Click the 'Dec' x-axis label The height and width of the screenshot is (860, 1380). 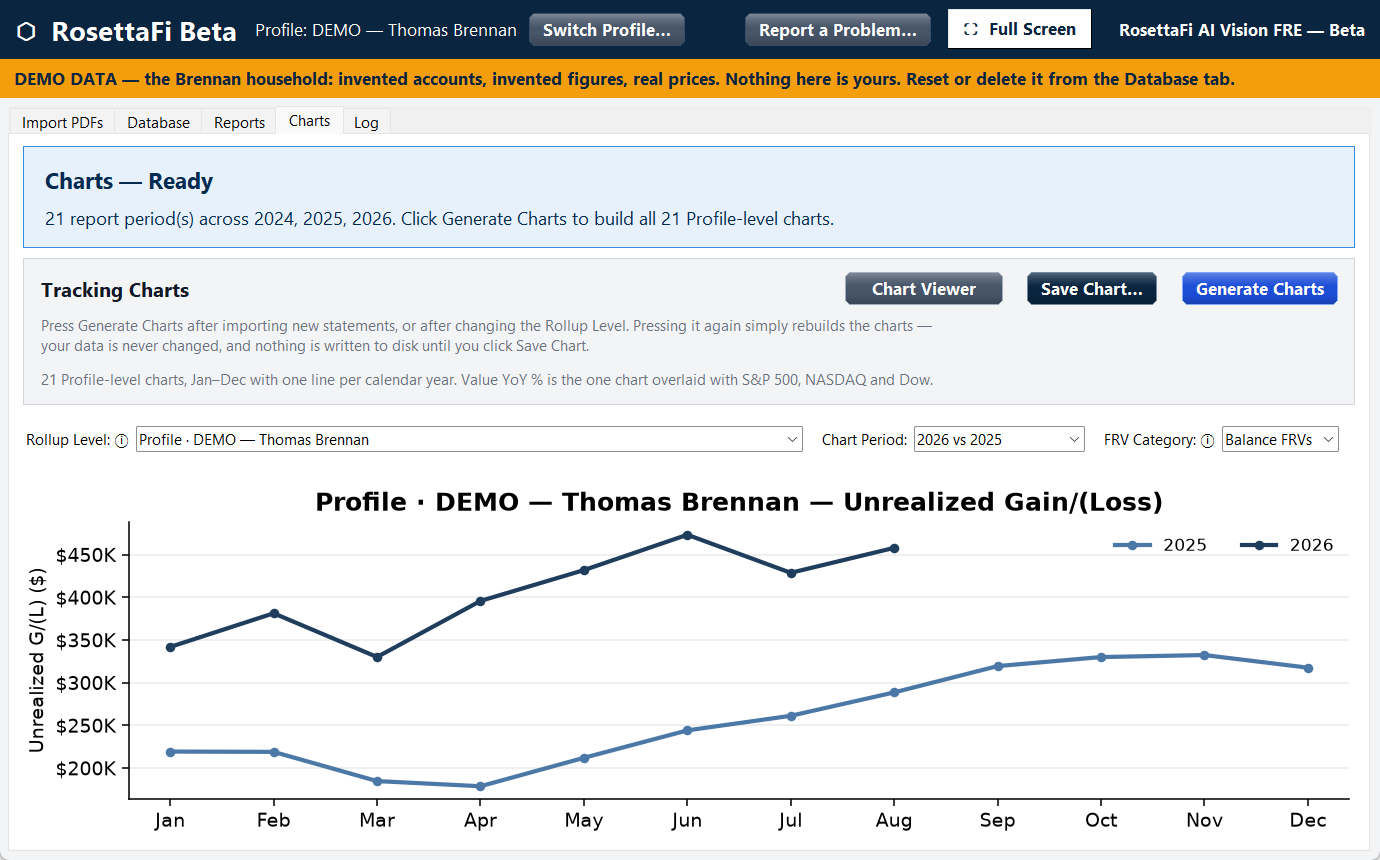click(1308, 821)
